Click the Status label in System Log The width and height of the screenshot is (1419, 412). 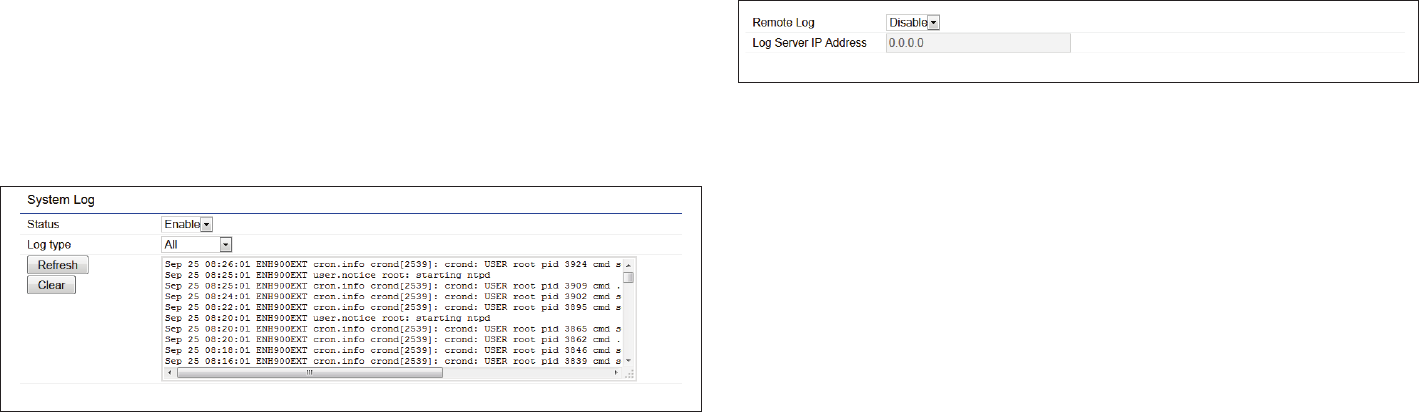(x=43, y=224)
